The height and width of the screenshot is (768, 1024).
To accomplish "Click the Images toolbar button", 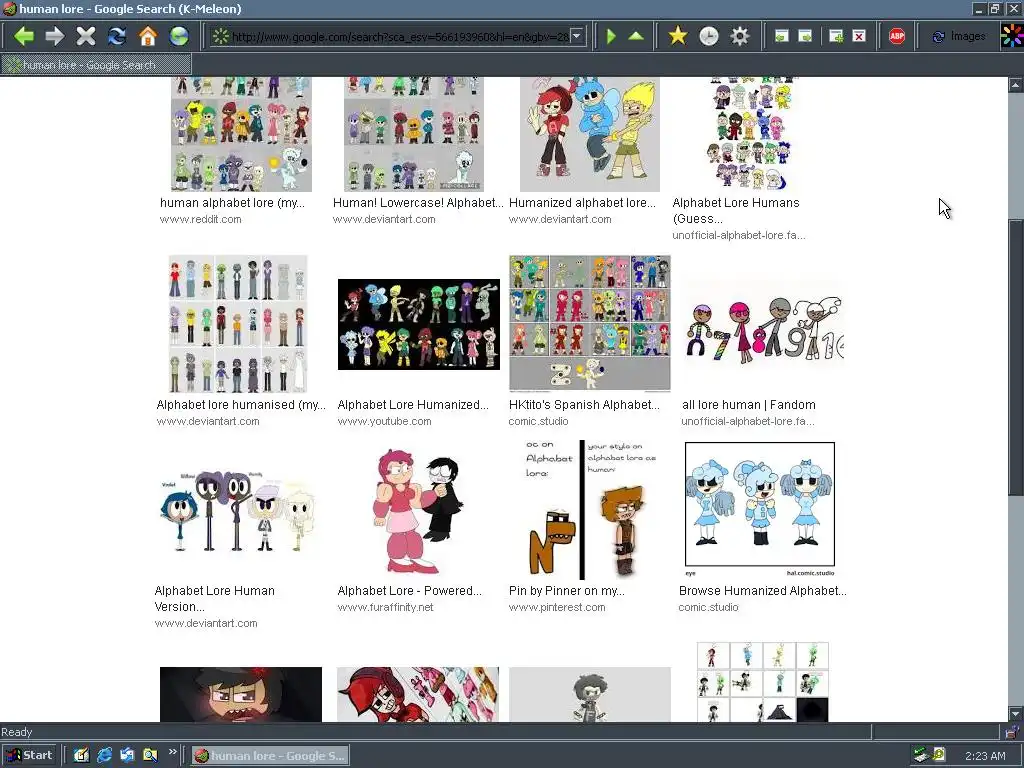I will point(958,36).
